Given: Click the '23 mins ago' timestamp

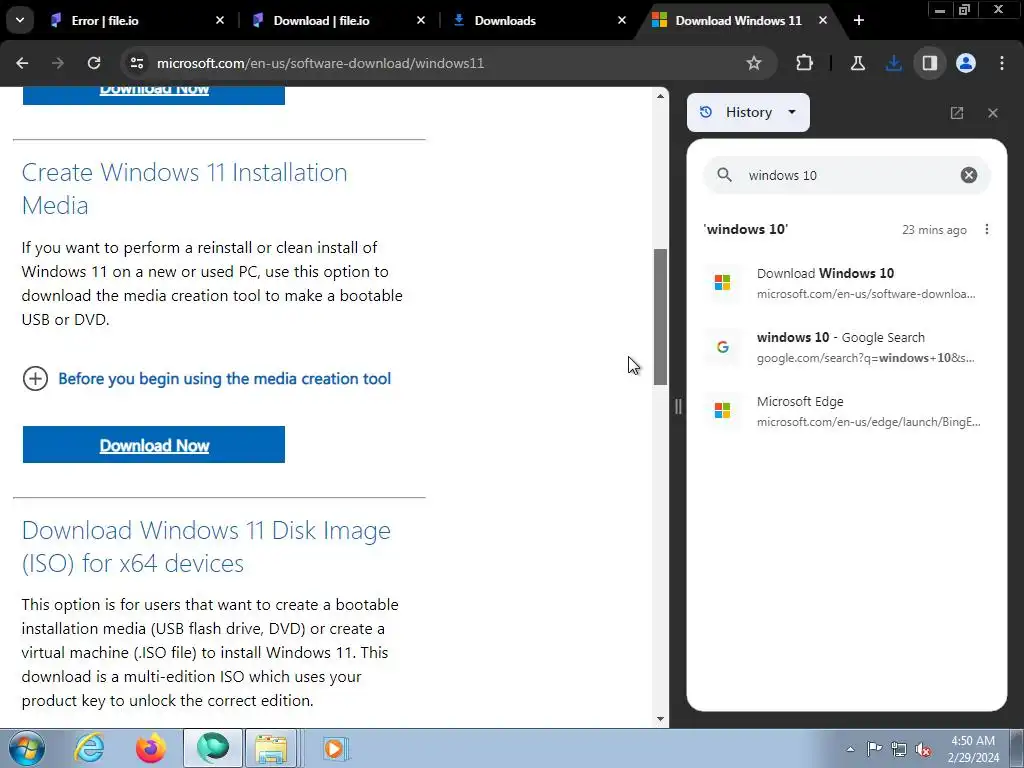Looking at the screenshot, I should (934, 230).
